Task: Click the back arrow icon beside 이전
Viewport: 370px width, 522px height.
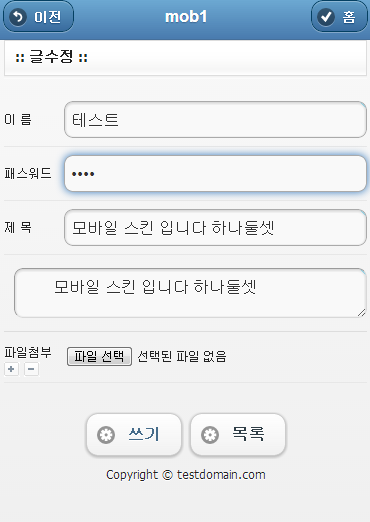Action: pos(18,17)
